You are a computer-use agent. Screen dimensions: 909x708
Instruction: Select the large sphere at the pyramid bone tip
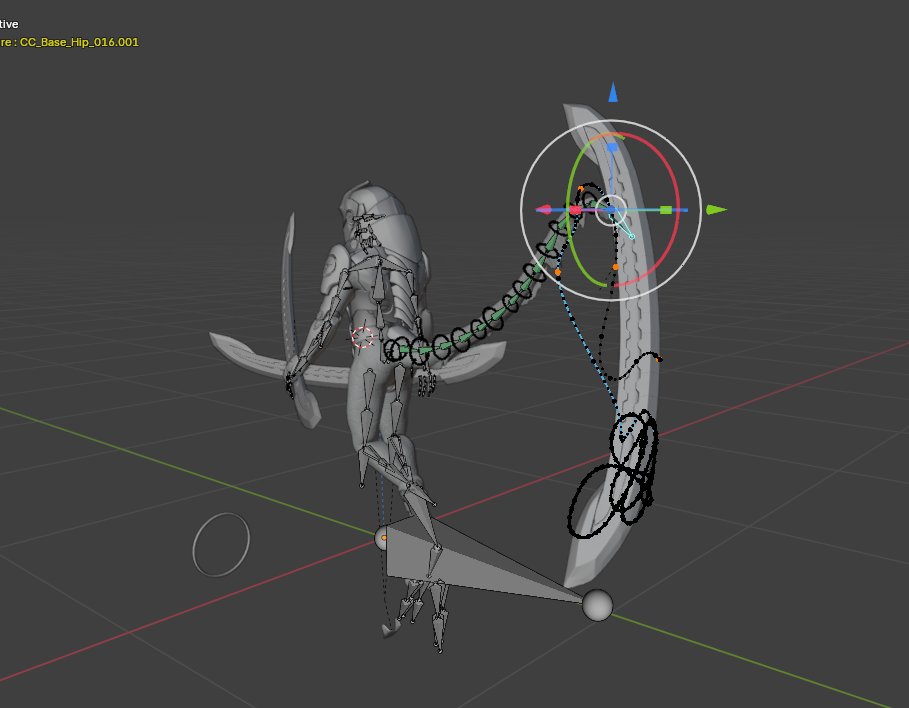[x=597, y=605]
